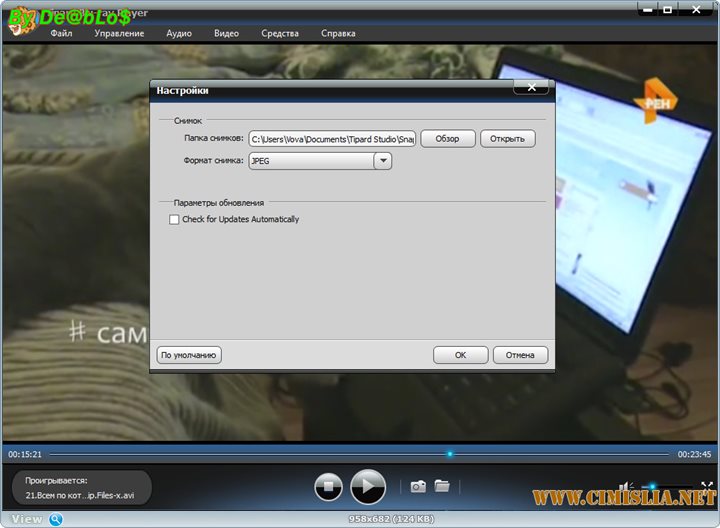Click the JPEG format value text
The image size is (720, 528).
tap(260, 161)
